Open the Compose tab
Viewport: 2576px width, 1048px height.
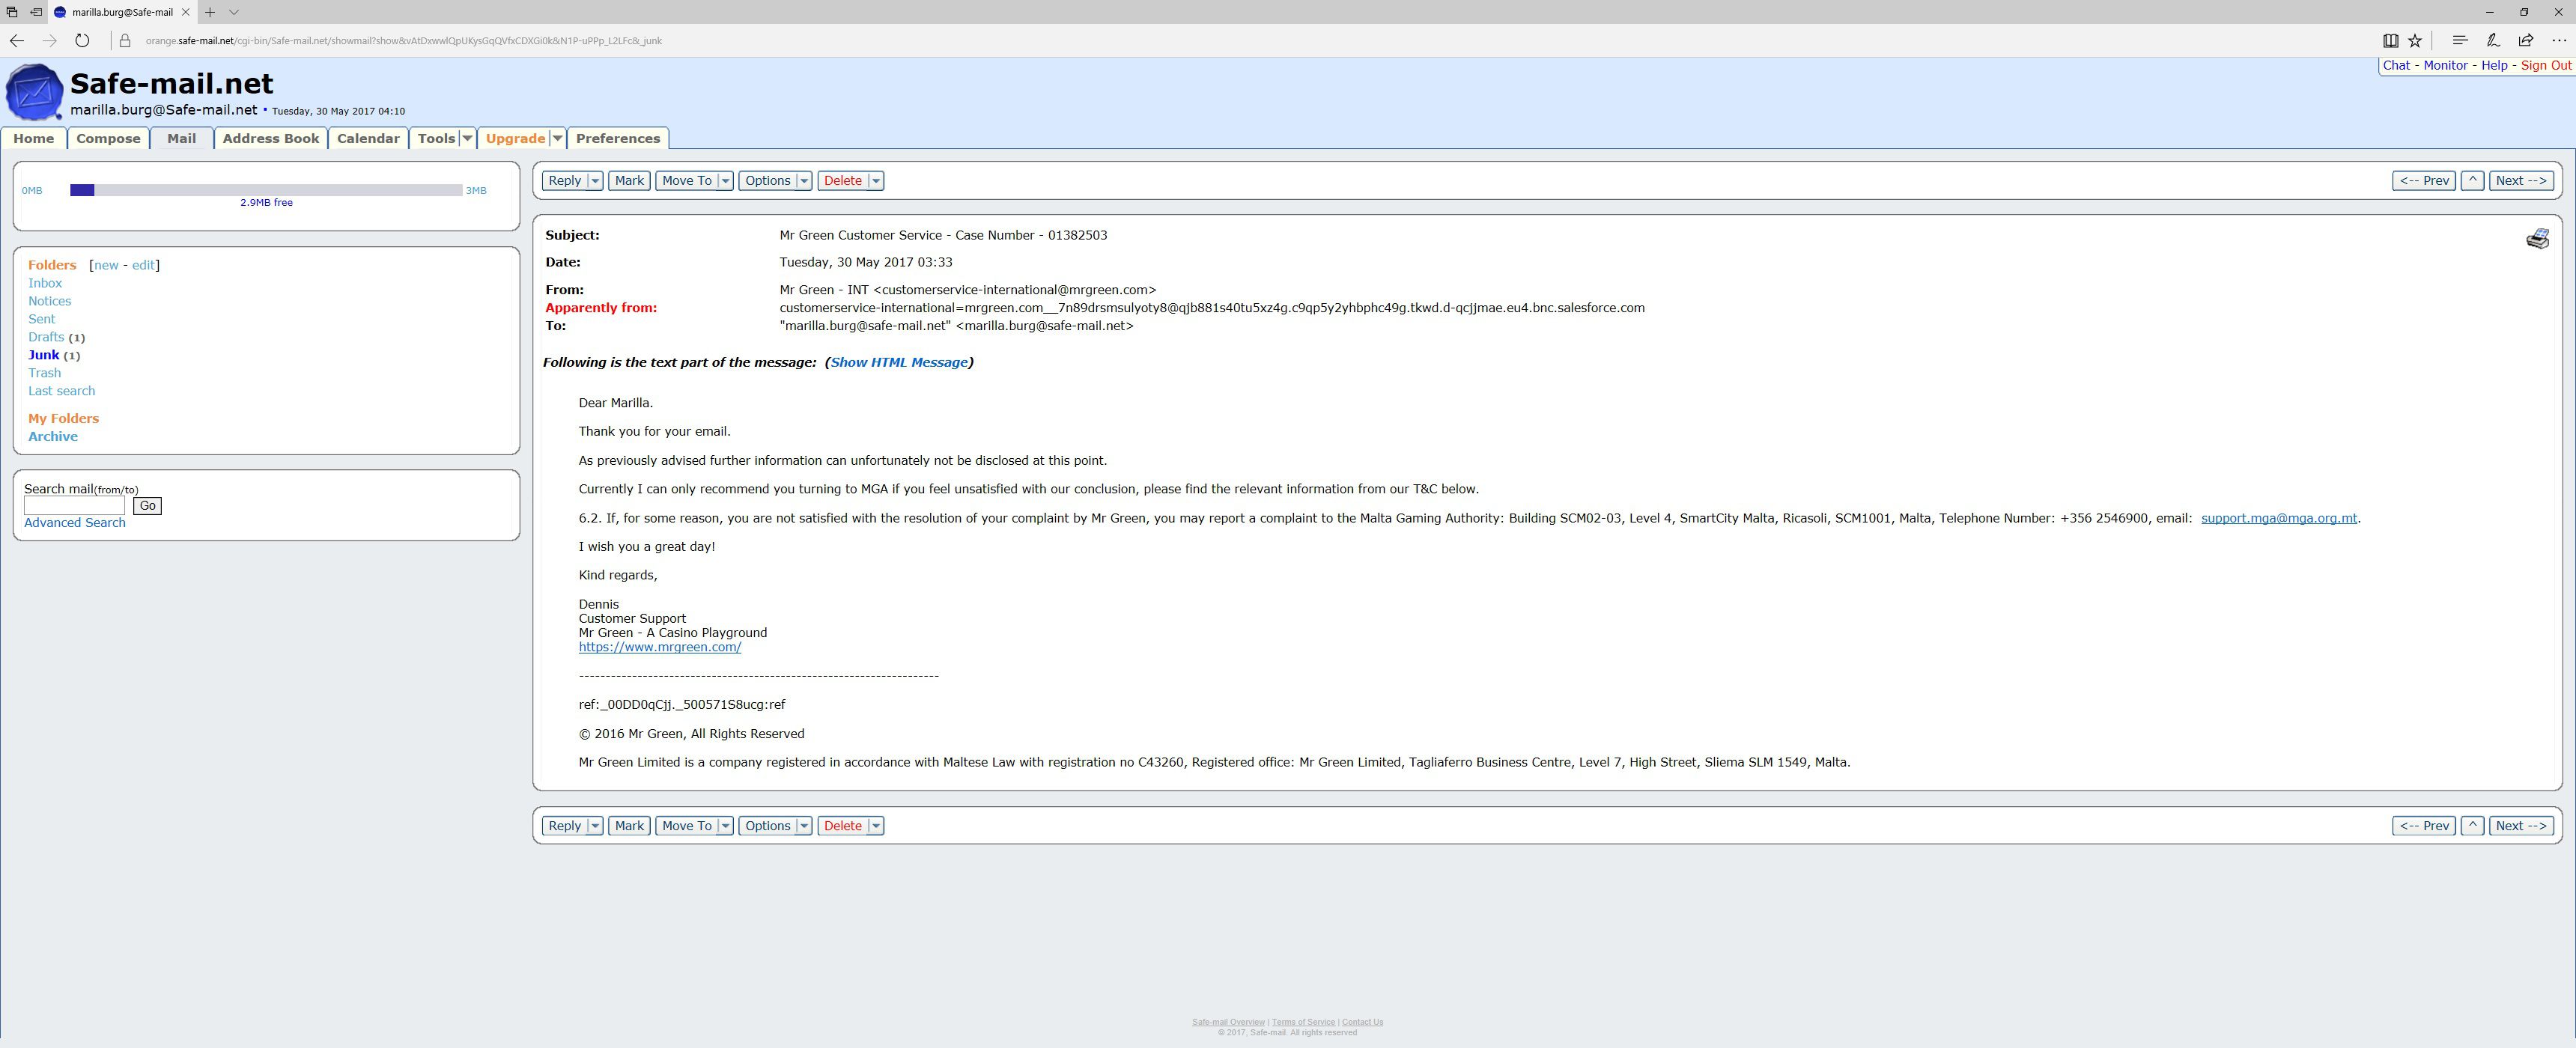108,139
